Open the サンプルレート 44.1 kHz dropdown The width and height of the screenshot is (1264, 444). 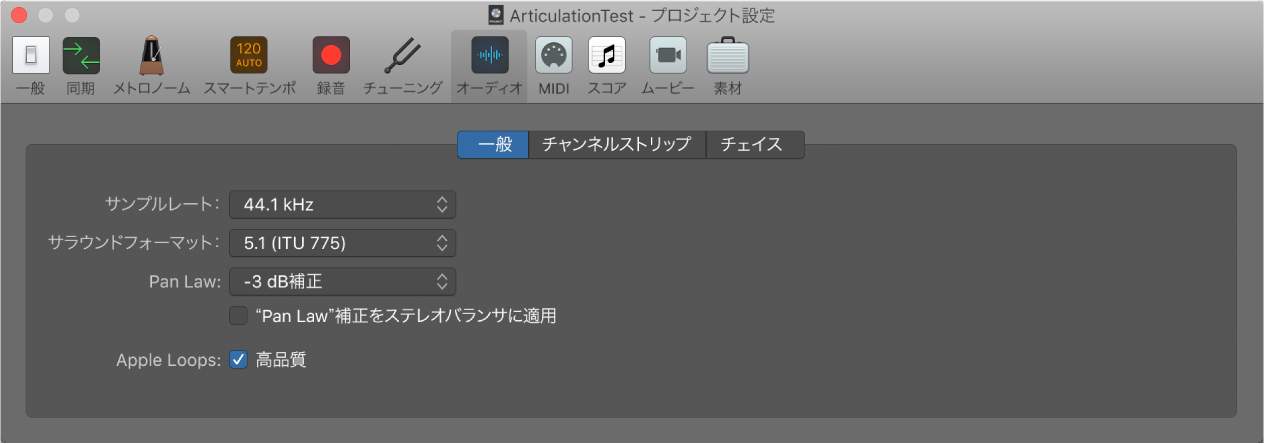coord(343,205)
